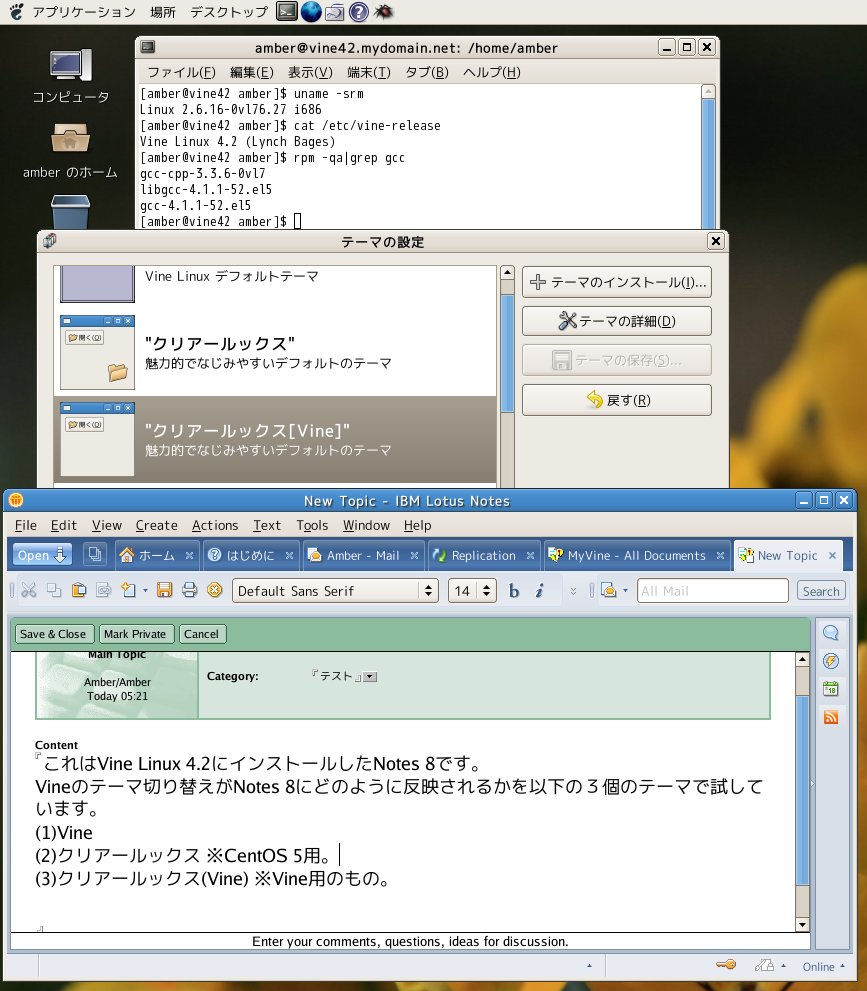Open the amber のホーム folder icon

click(70, 138)
